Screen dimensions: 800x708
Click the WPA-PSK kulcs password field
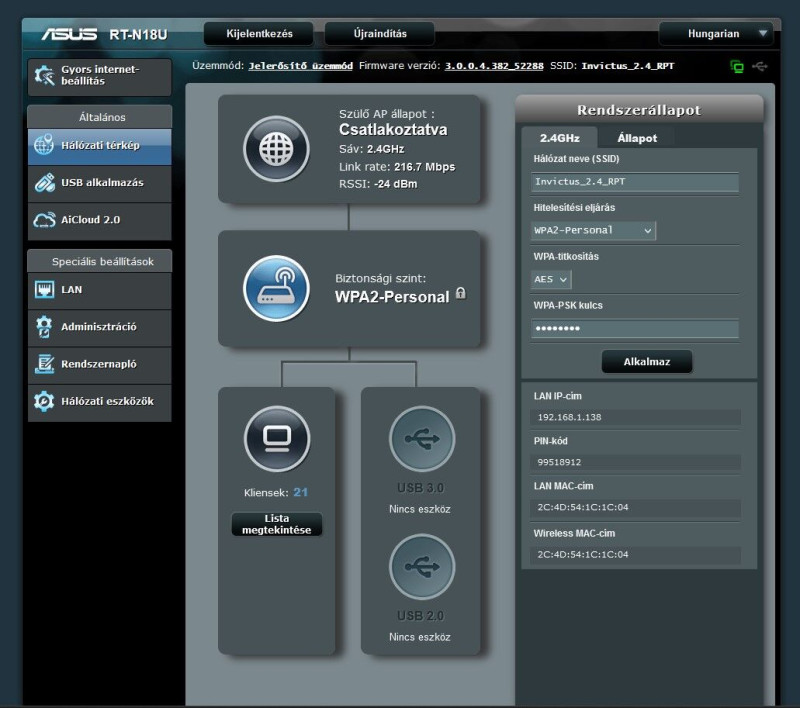(635, 328)
